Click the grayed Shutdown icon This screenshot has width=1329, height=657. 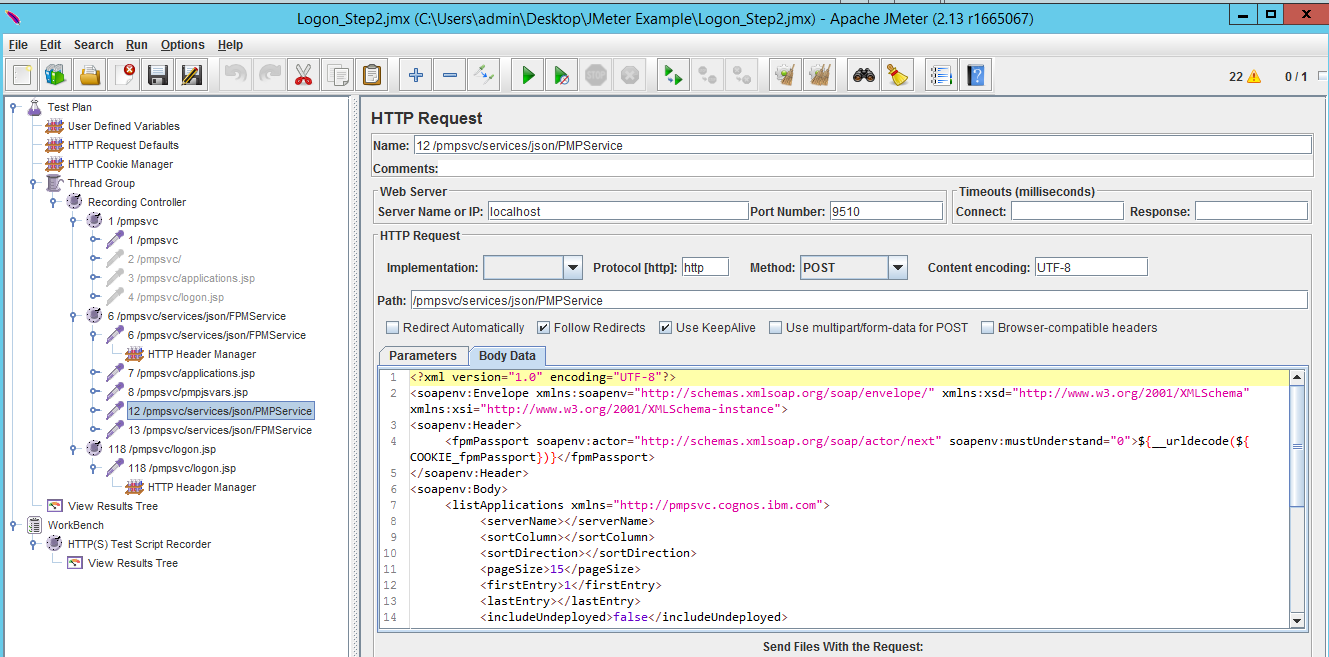tap(630, 74)
